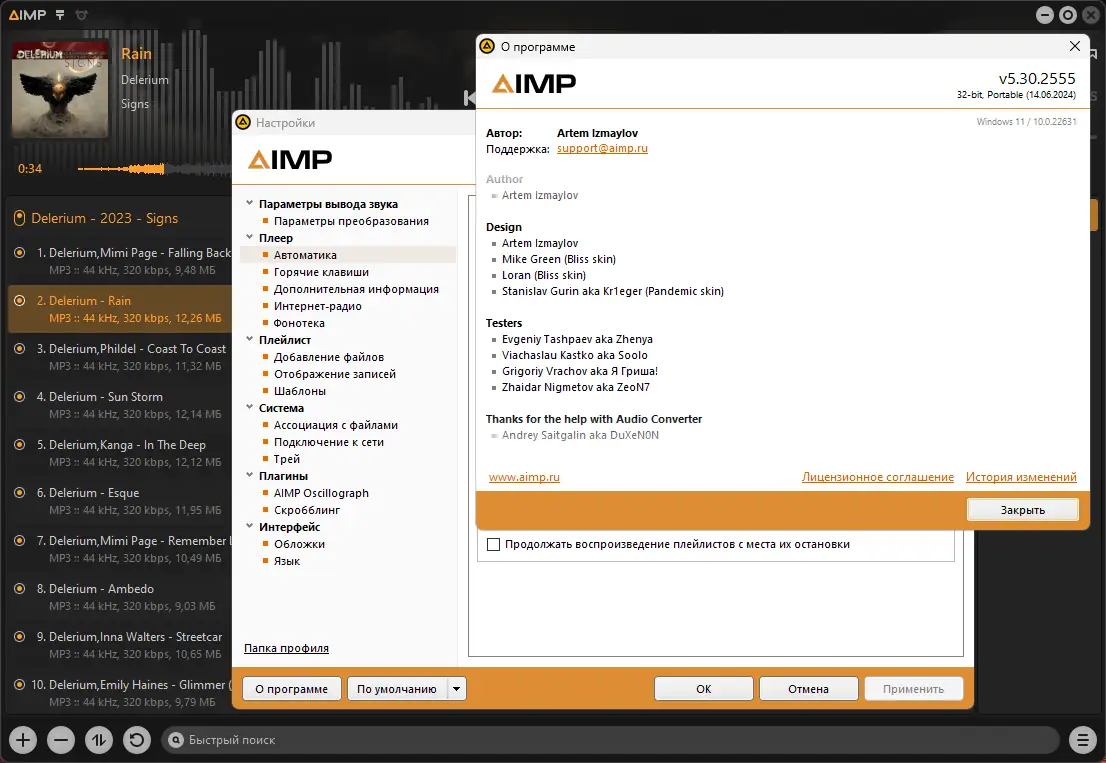Open the playlist sorting button
The image size is (1106, 763).
click(x=99, y=740)
